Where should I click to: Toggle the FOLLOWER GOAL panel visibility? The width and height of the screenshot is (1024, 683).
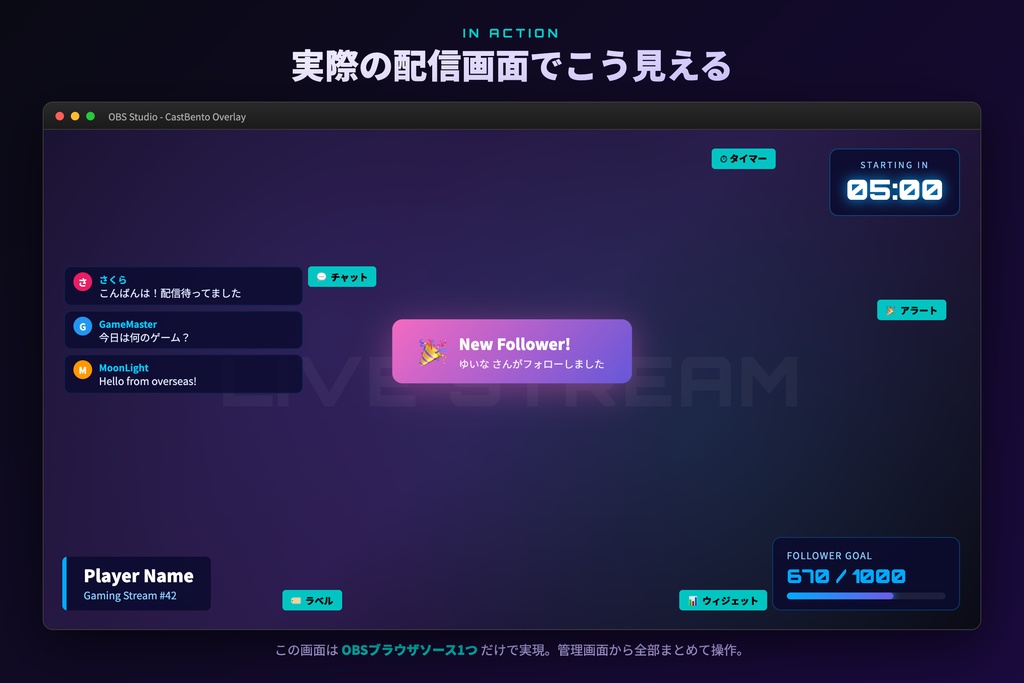pos(866,575)
